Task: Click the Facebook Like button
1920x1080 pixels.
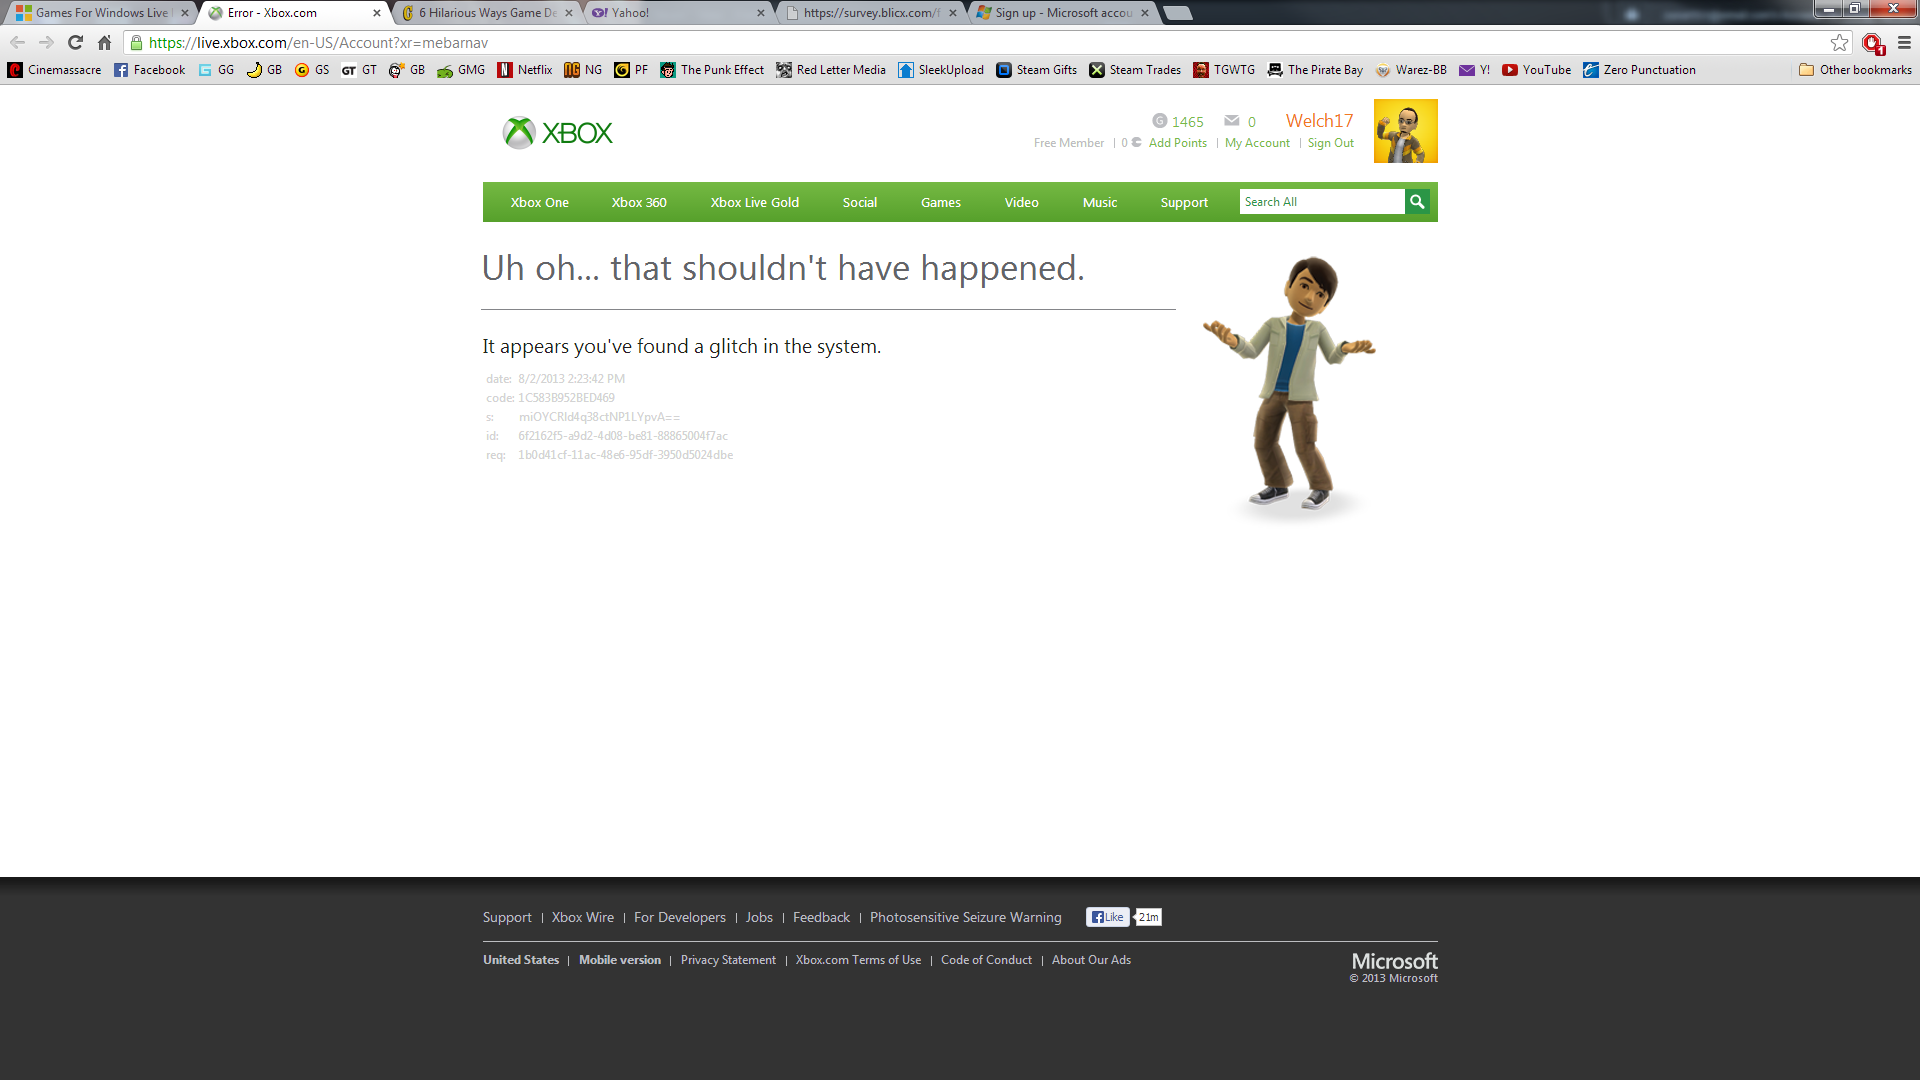Action: (1107, 917)
